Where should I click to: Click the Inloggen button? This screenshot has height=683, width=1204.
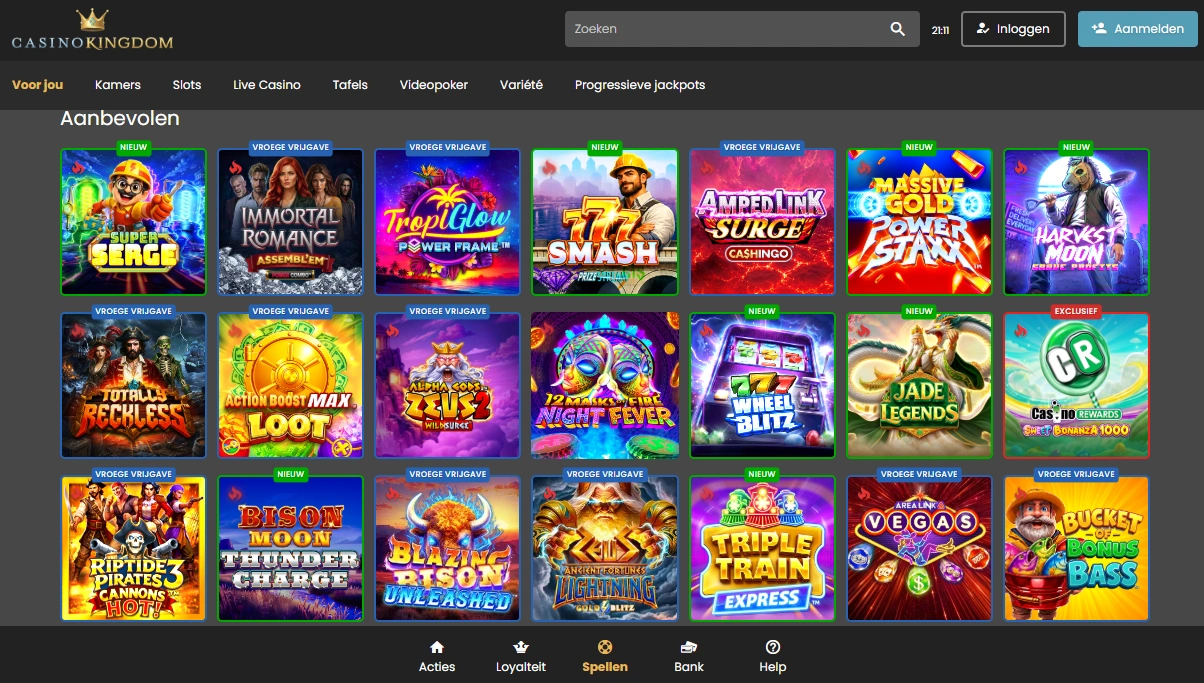coord(1013,29)
